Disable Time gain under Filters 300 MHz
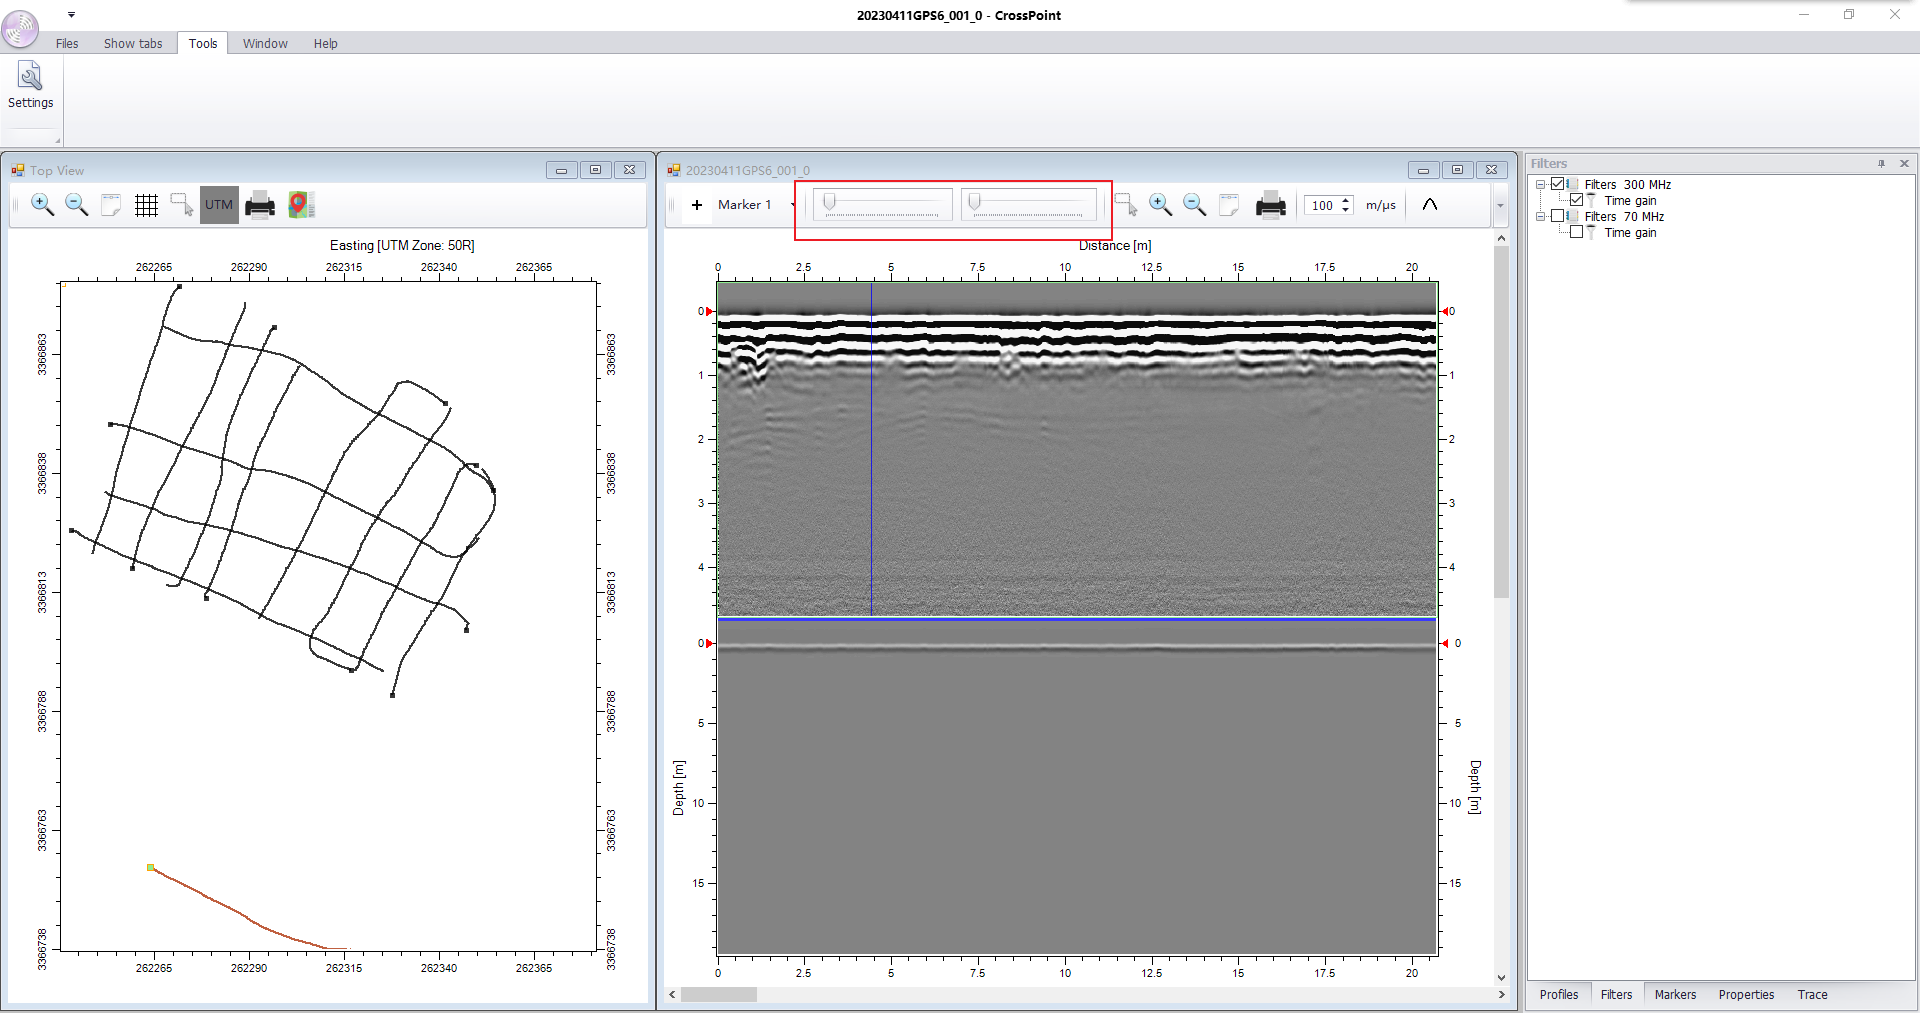 (1577, 200)
